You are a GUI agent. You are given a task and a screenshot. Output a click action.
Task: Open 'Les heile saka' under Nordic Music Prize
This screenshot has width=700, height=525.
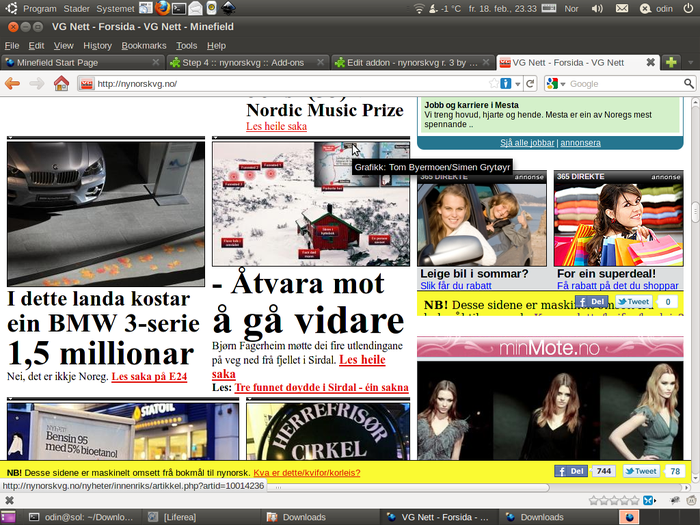(x=276, y=126)
